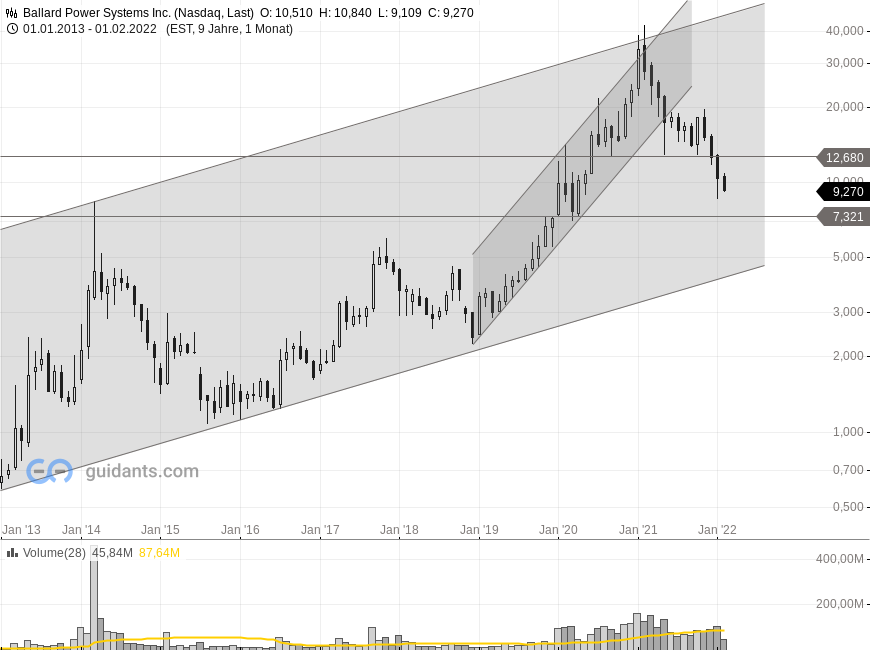The image size is (870, 650).
Task: Click the "Jan '19" time axis label
Action: pos(479,530)
